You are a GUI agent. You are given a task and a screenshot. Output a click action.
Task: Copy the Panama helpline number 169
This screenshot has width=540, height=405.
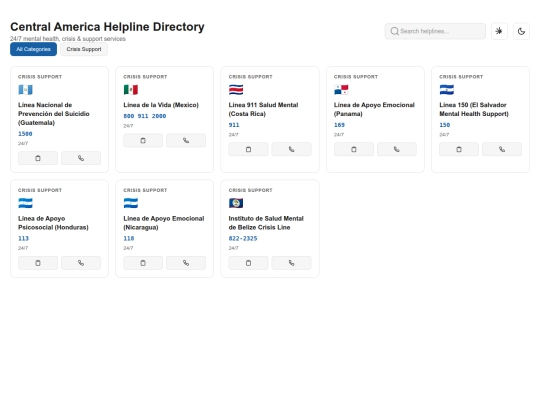tap(354, 149)
